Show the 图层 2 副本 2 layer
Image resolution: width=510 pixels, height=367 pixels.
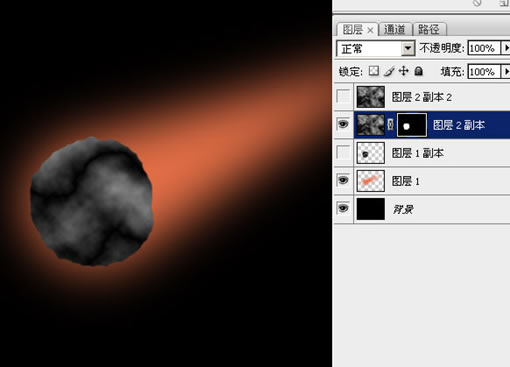pyautogui.click(x=343, y=97)
